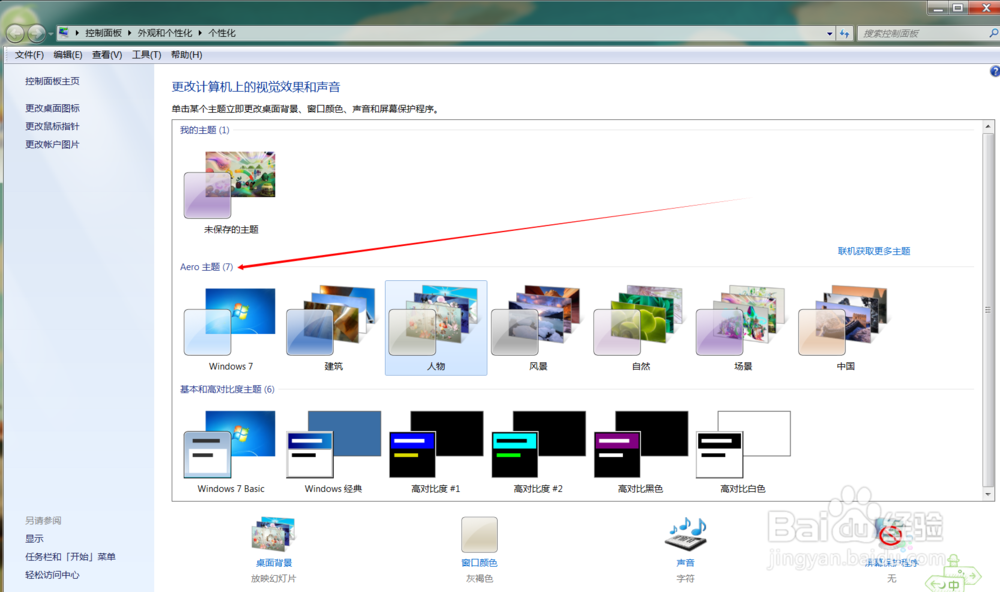Open the 窗口颜色 window color settings
Image resolution: width=1000 pixels, height=592 pixels.
(479, 535)
